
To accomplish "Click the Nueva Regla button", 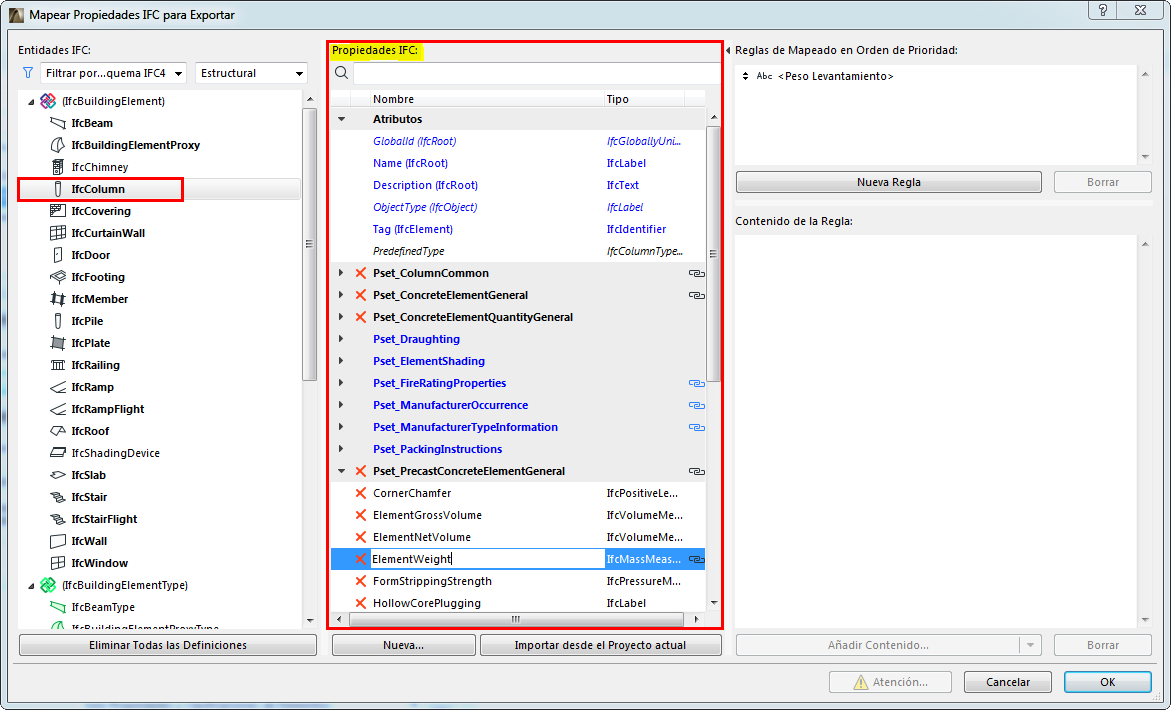I will pyautogui.click(x=889, y=182).
